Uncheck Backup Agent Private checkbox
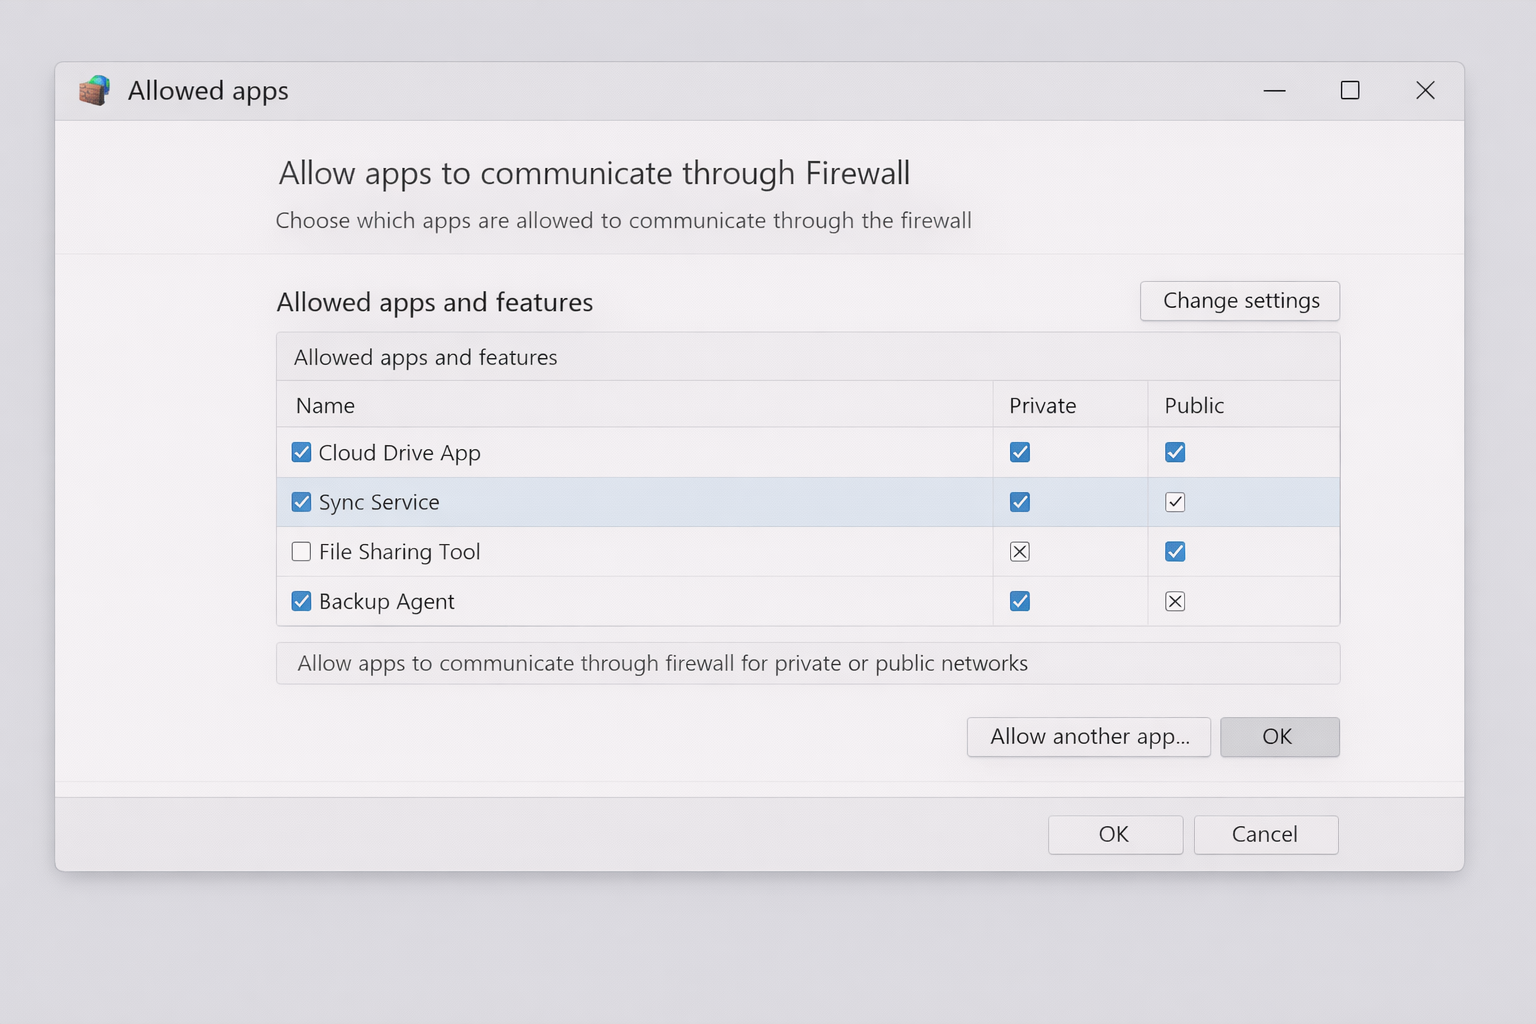 [x=1020, y=601]
